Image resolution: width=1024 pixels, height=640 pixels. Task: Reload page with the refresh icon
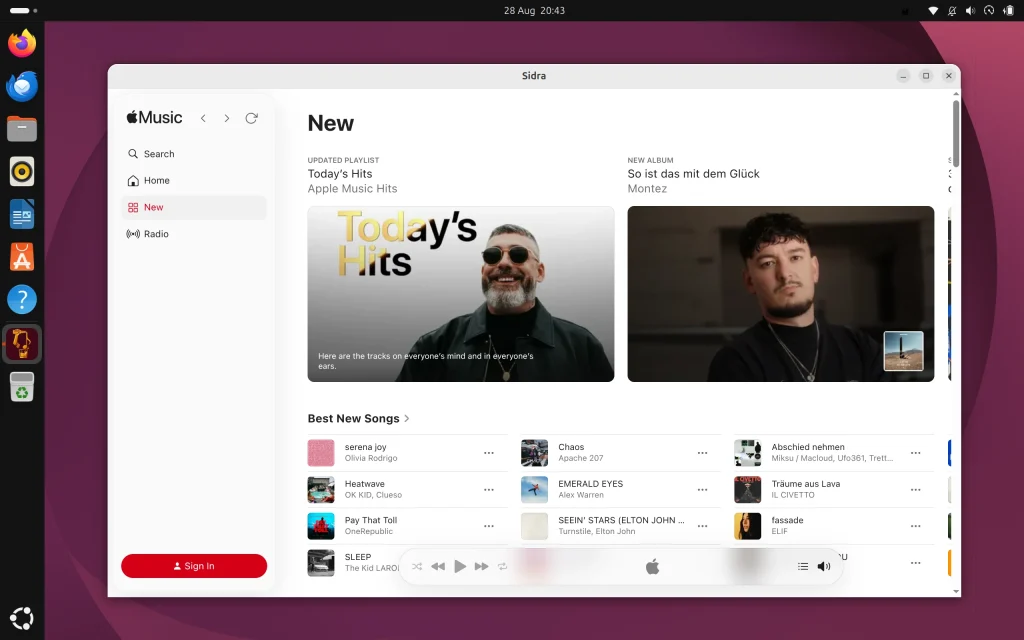tap(251, 118)
